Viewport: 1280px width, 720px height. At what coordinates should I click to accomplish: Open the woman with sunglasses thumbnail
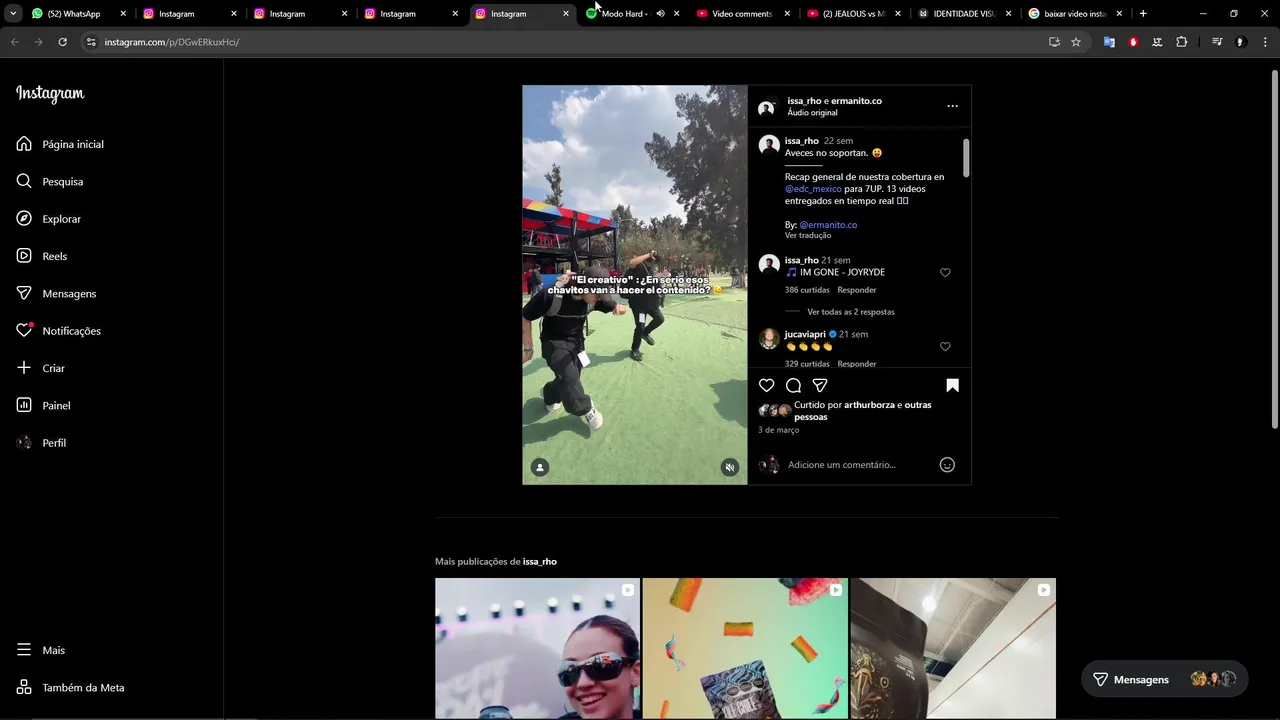tap(537, 648)
